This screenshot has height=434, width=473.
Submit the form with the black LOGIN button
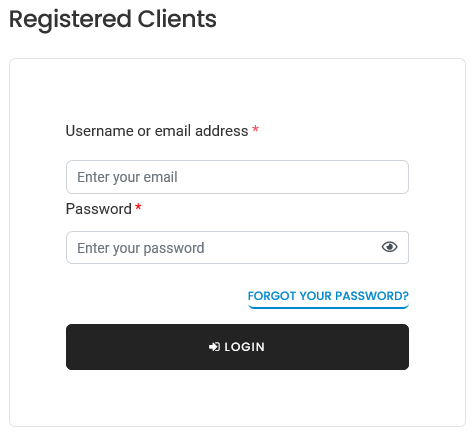pos(237,347)
